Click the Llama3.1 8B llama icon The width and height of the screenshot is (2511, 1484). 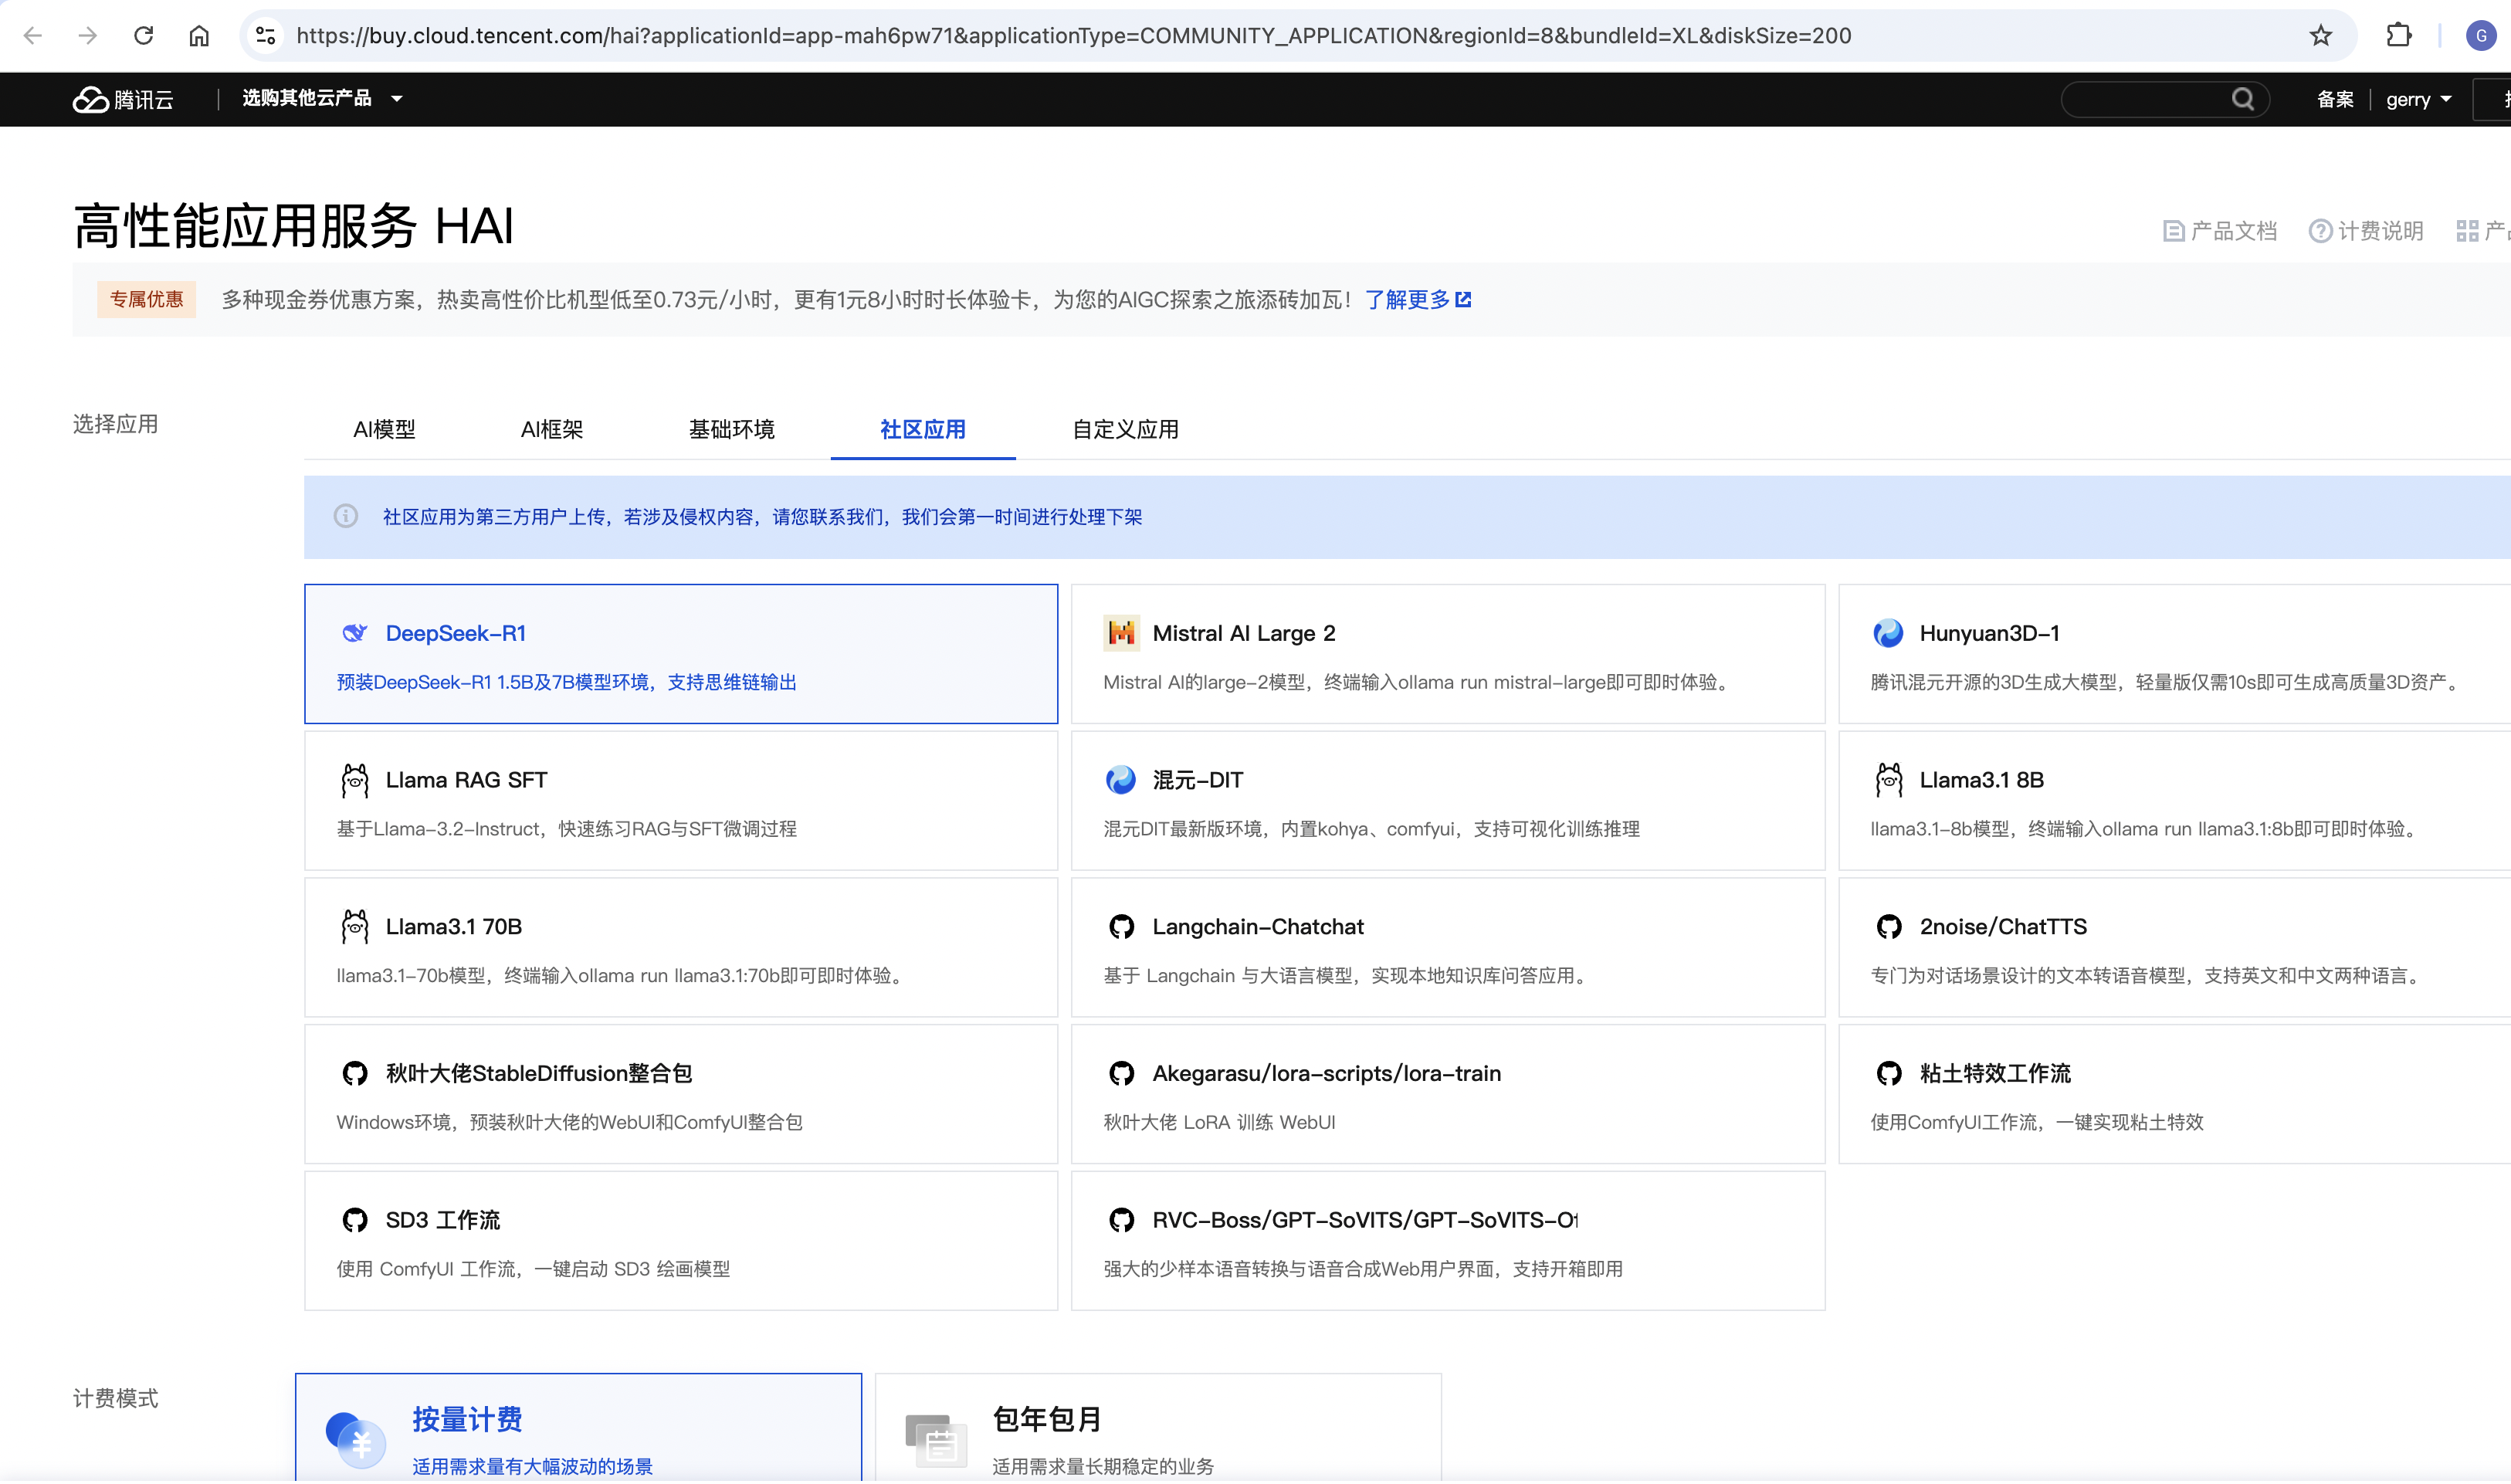pyautogui.click(x=1888, y=780)
